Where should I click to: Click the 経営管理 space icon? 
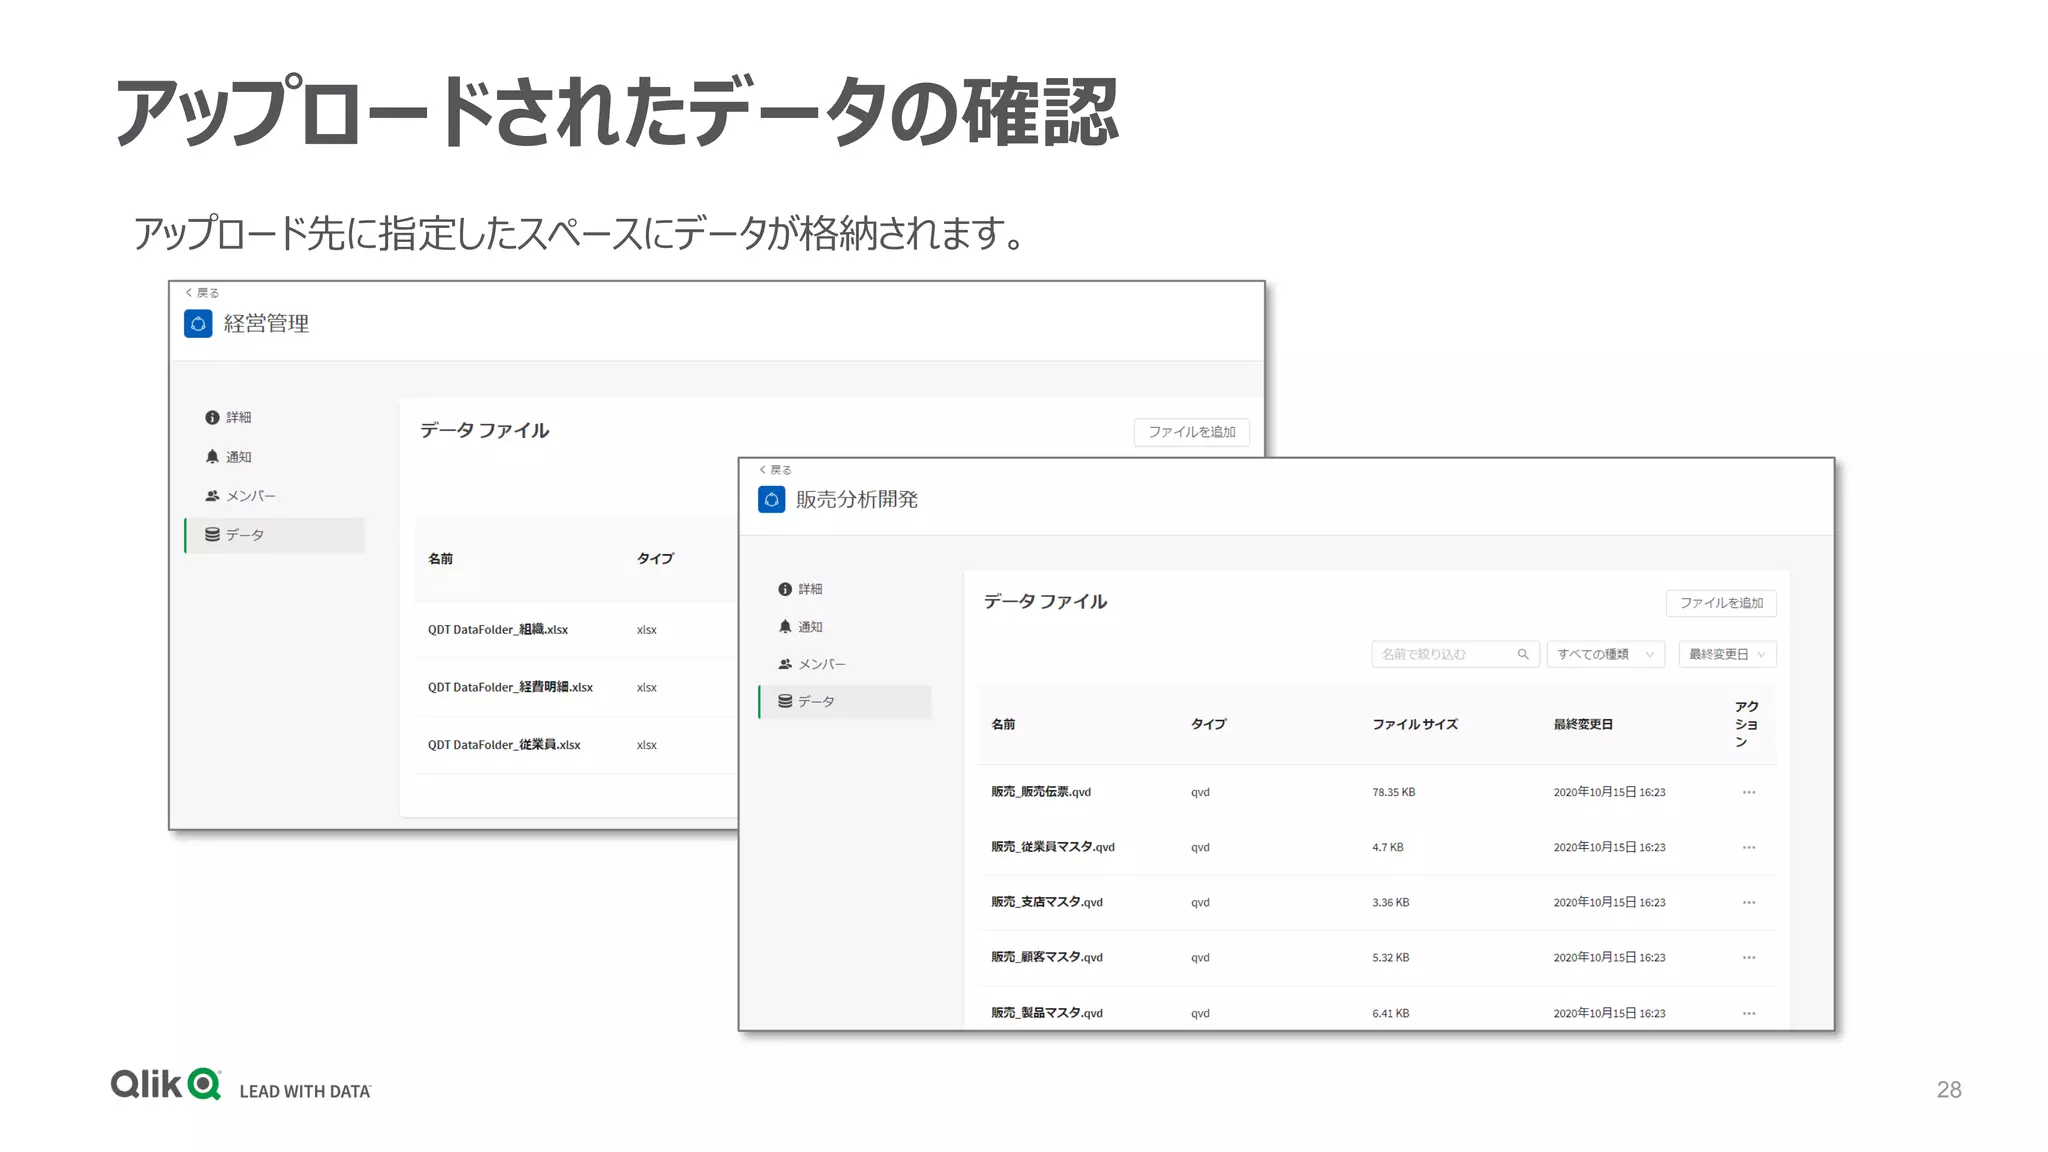[x=198, y=324]
